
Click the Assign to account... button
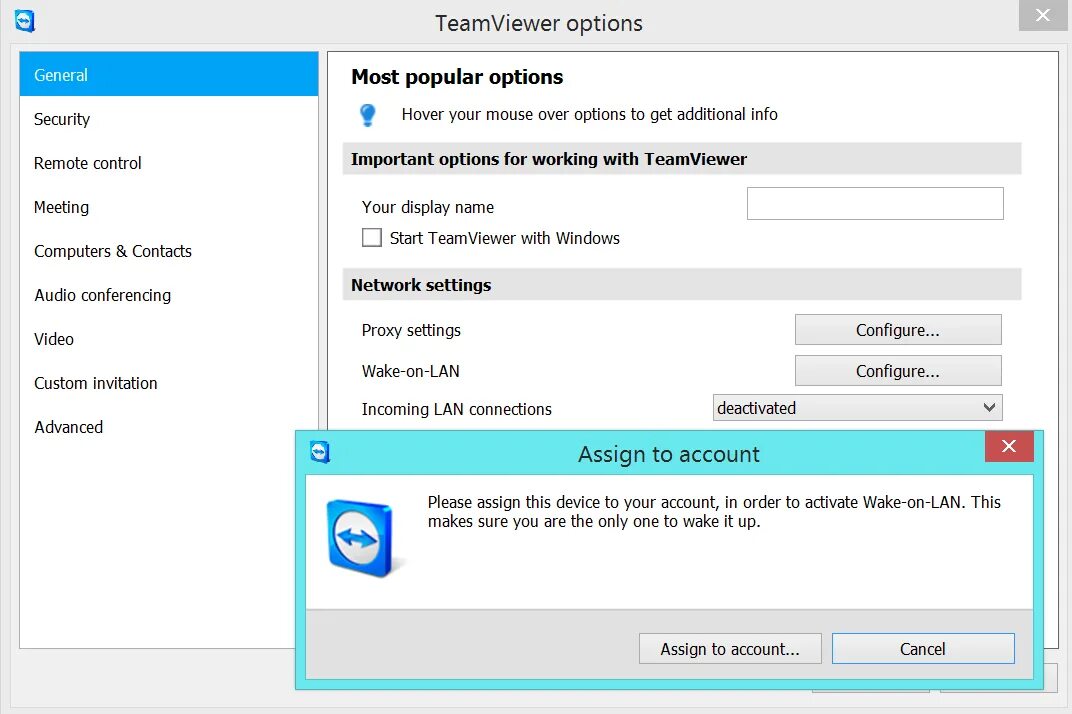point(730,648)
